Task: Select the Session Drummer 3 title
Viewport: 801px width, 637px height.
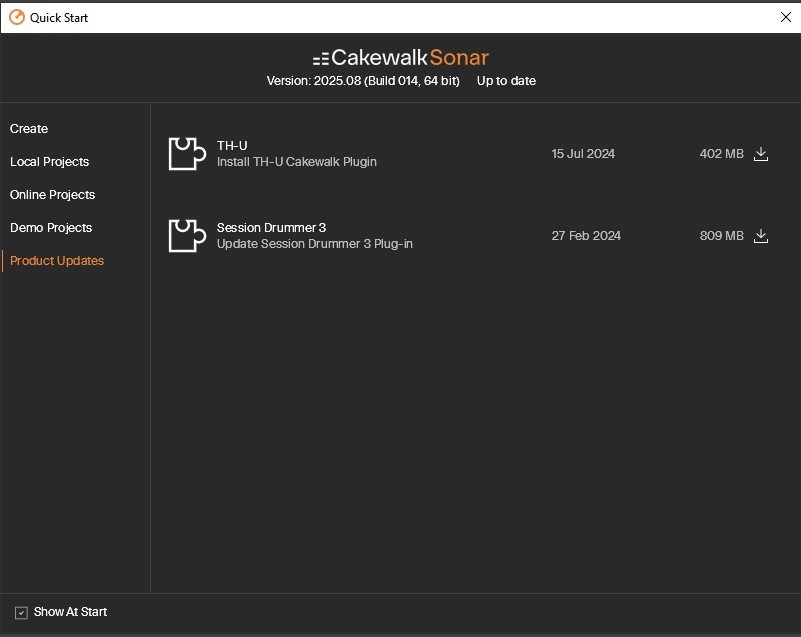Action: pyautogui.click(x=271, y=227)
